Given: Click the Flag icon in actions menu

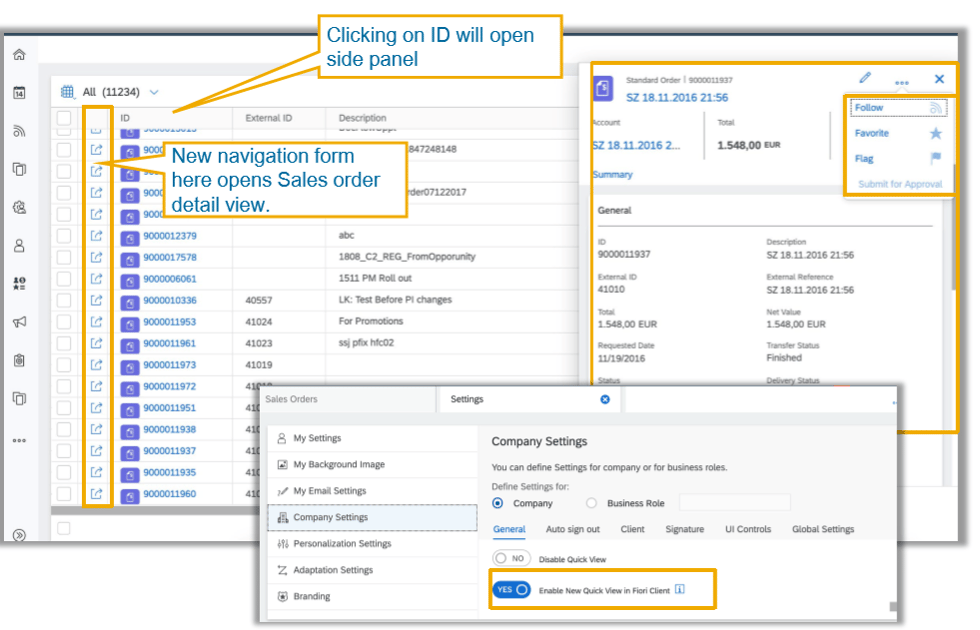Looking at the screenshot, I should tap(936, 158).
